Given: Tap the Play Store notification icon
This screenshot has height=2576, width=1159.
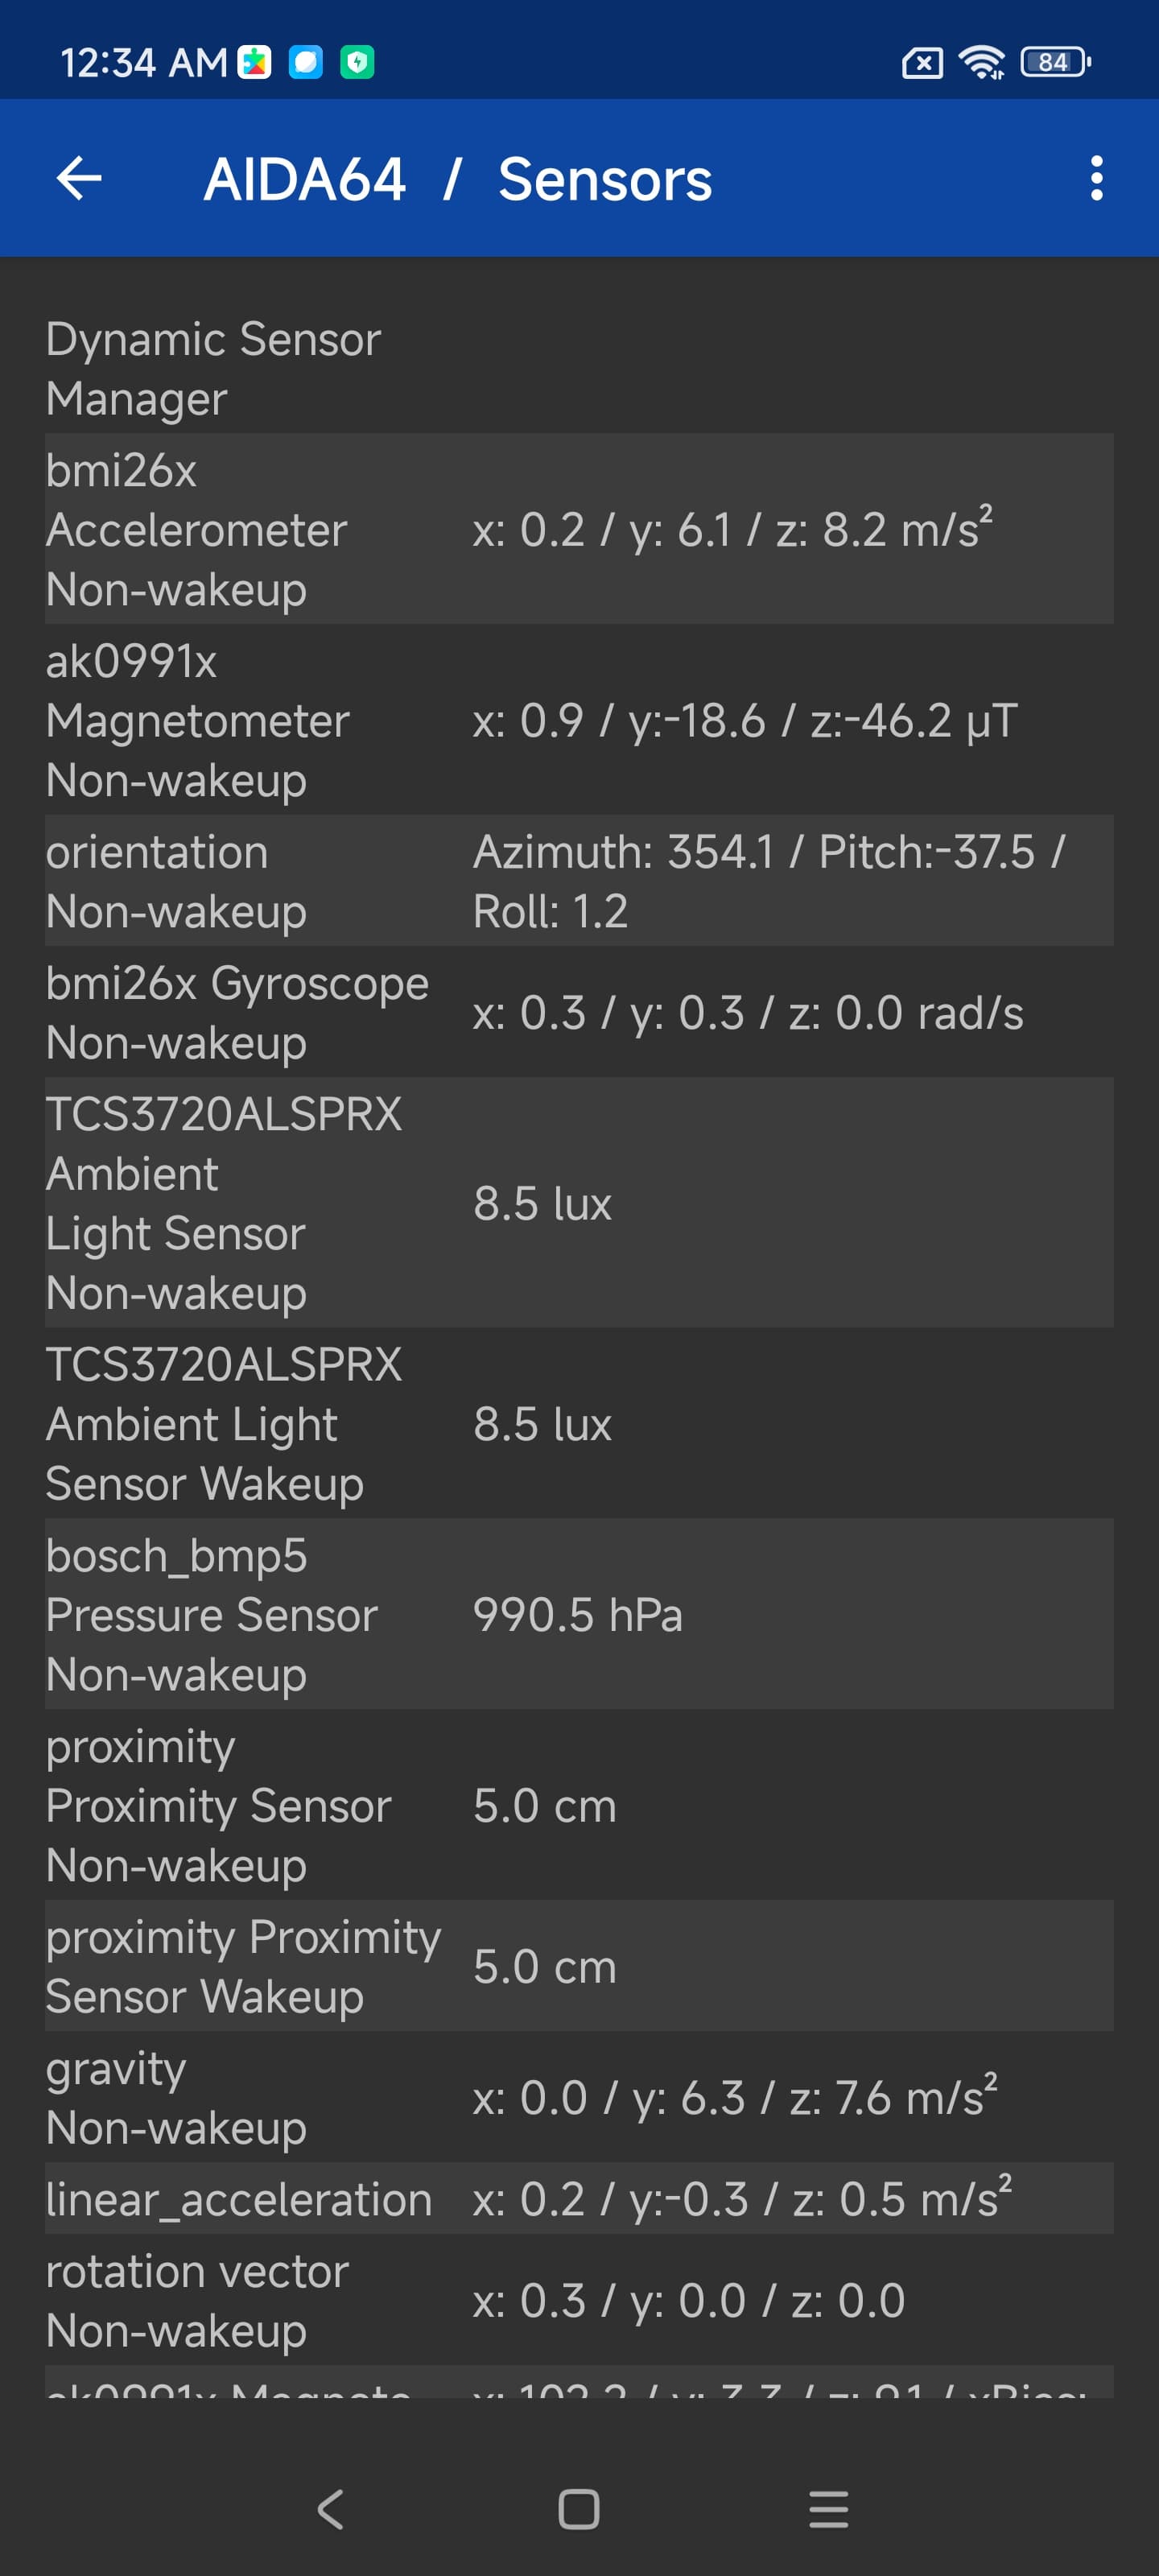Looking at the screenshot, I should point(255,63).
